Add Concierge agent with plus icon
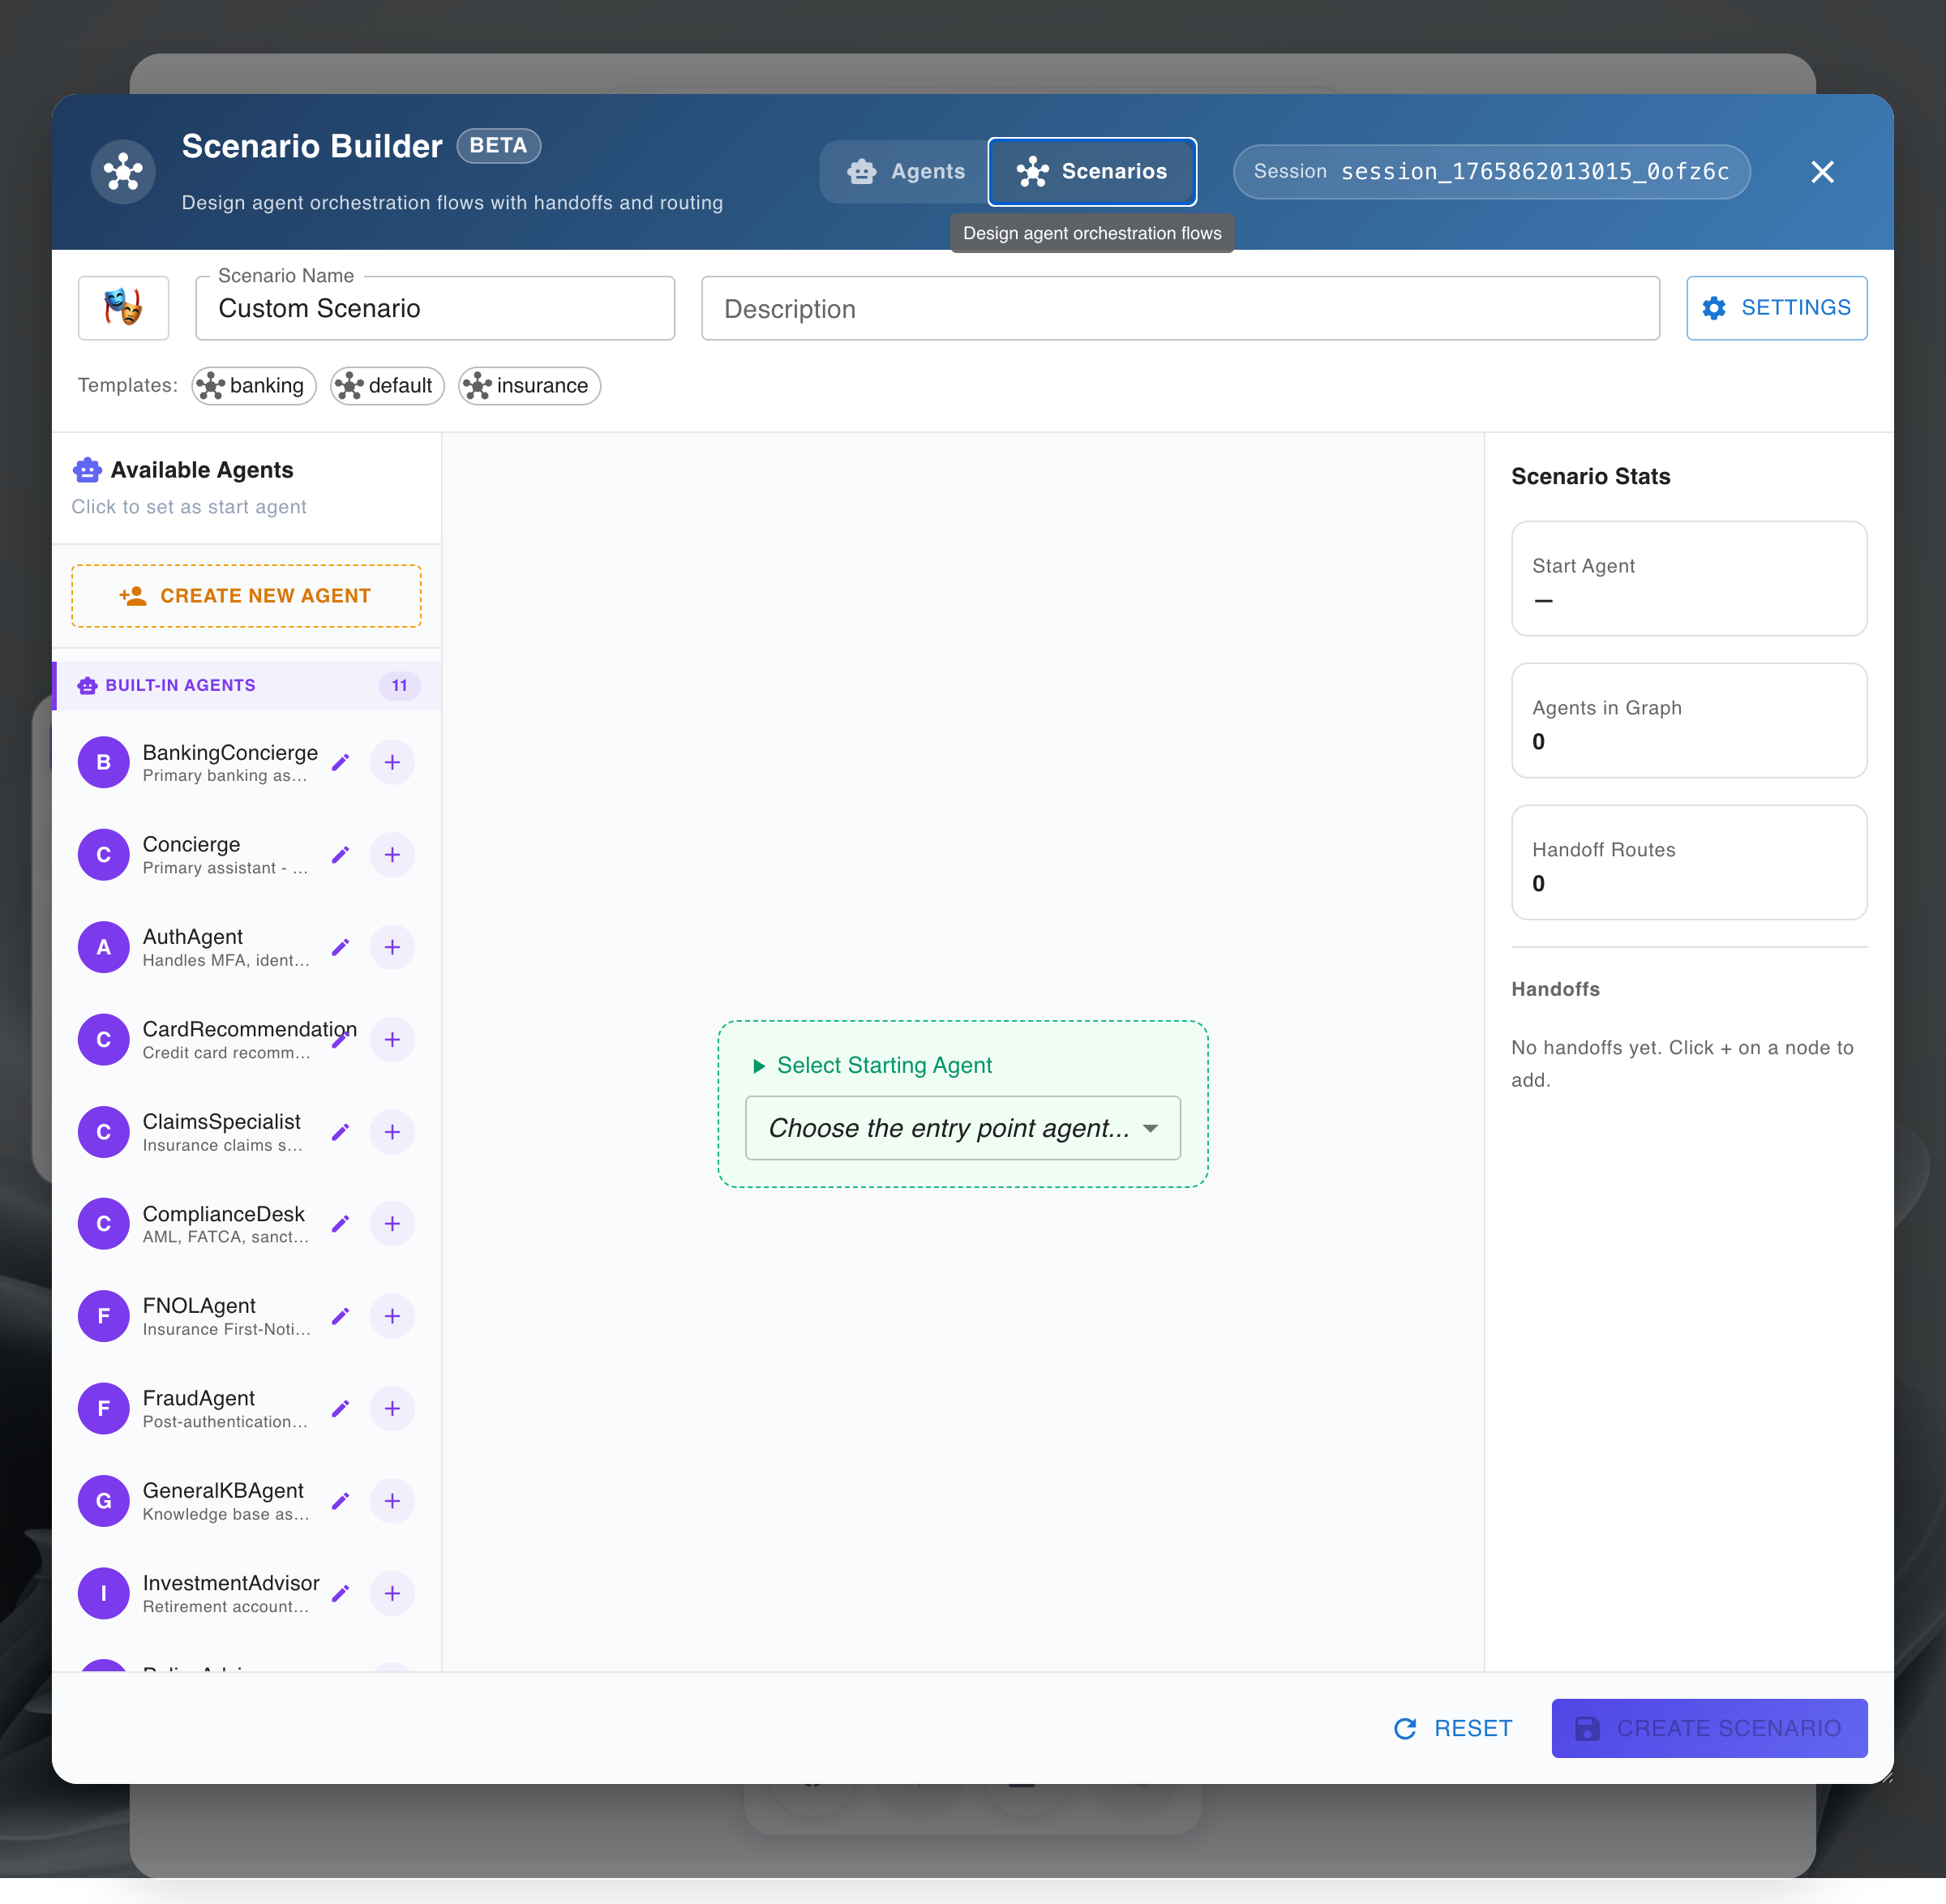This screenshot has height=1904, width=1946. [392, 855]
